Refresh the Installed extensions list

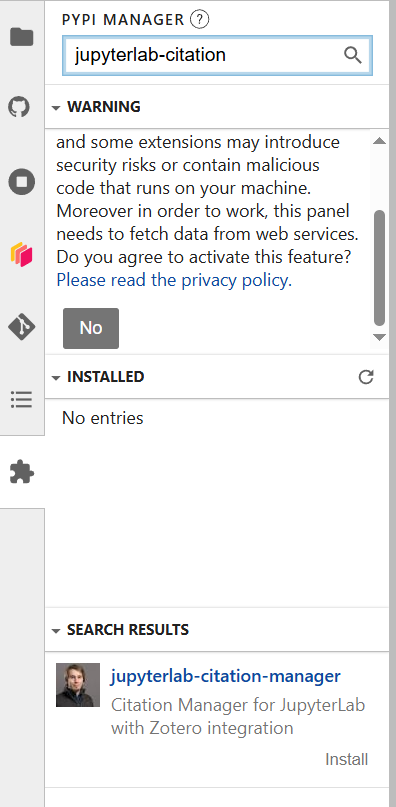point(366,377)
